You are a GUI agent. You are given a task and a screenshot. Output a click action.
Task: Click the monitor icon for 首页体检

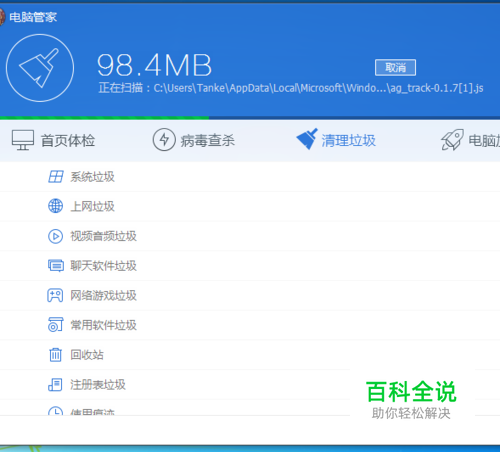(23, 140)
